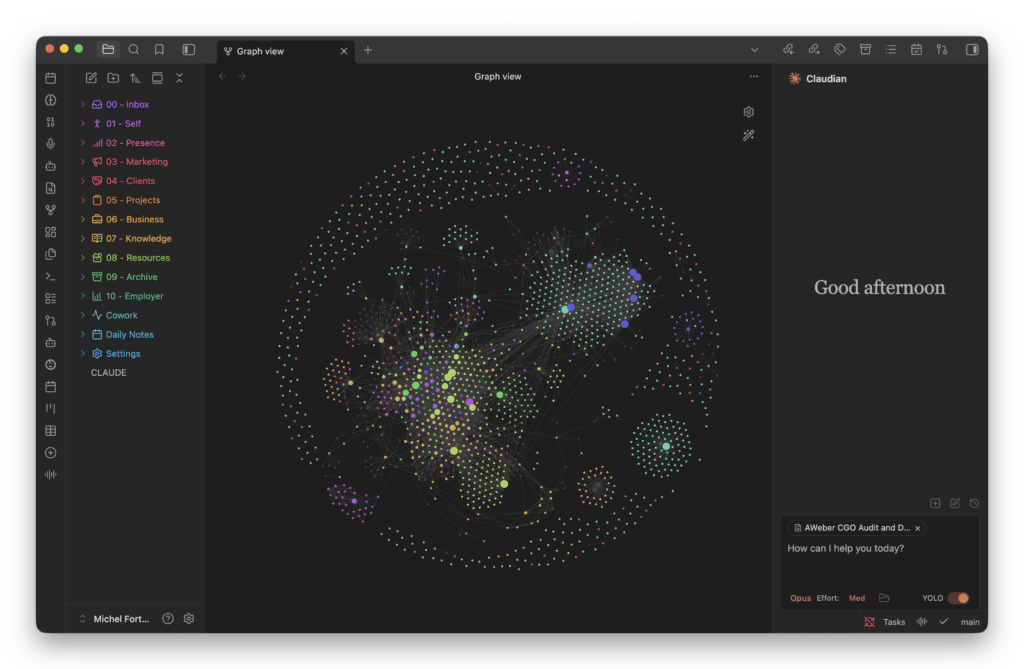Collapse all folders in explorer toolbar
Image resolution: width=1024 pixels, height=669 pixels.
point(179,78)
